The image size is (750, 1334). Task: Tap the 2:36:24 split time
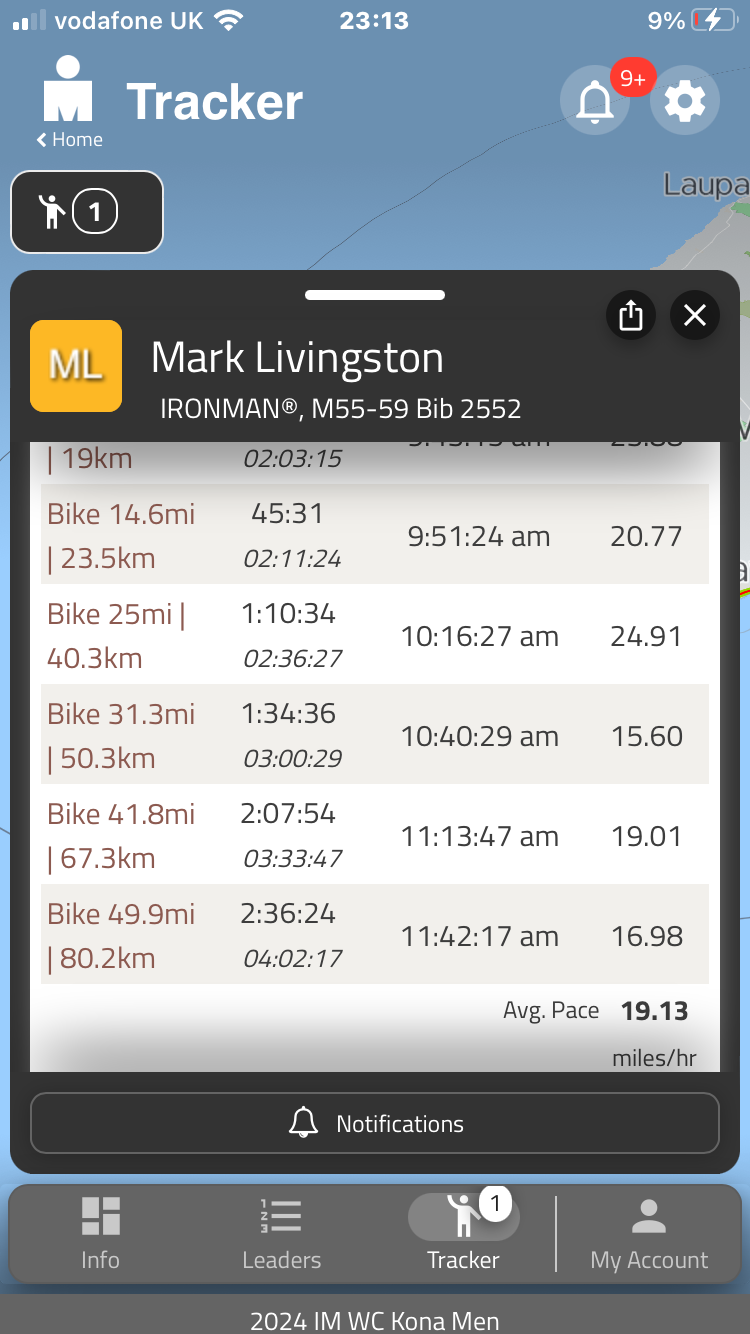point(288,914)
